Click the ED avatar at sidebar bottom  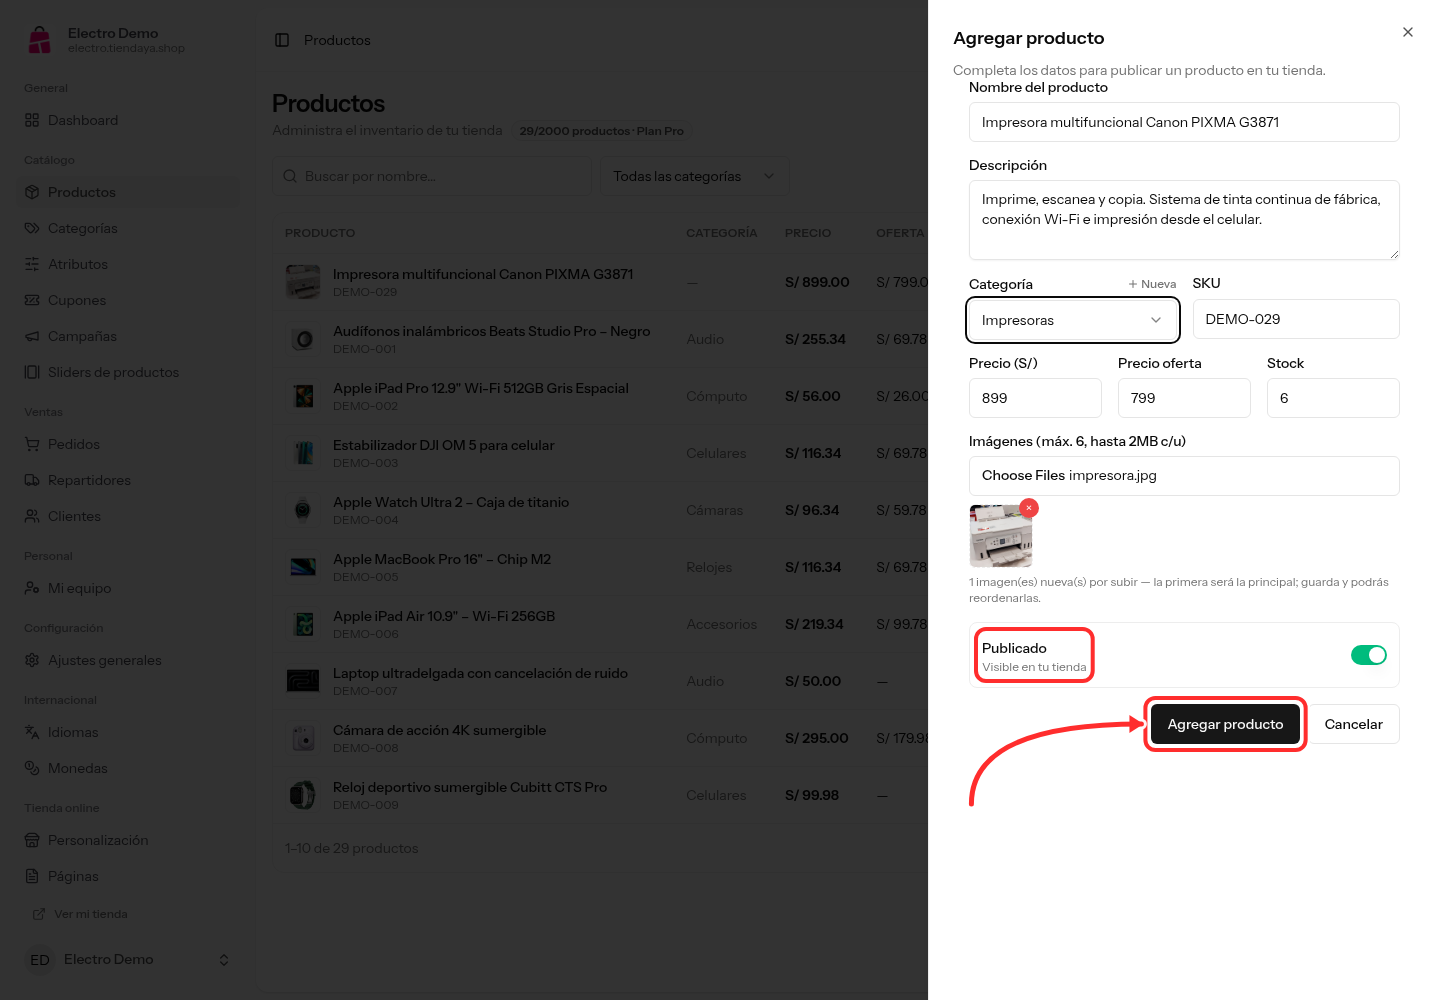coord(40,960)
